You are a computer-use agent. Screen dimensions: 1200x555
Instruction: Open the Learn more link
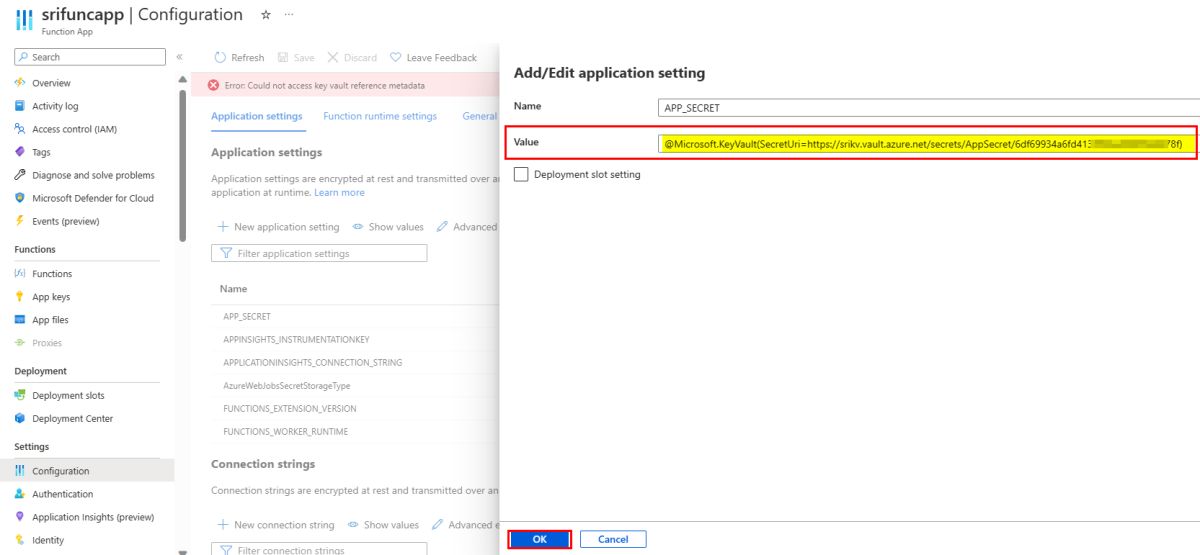point(339,192)
